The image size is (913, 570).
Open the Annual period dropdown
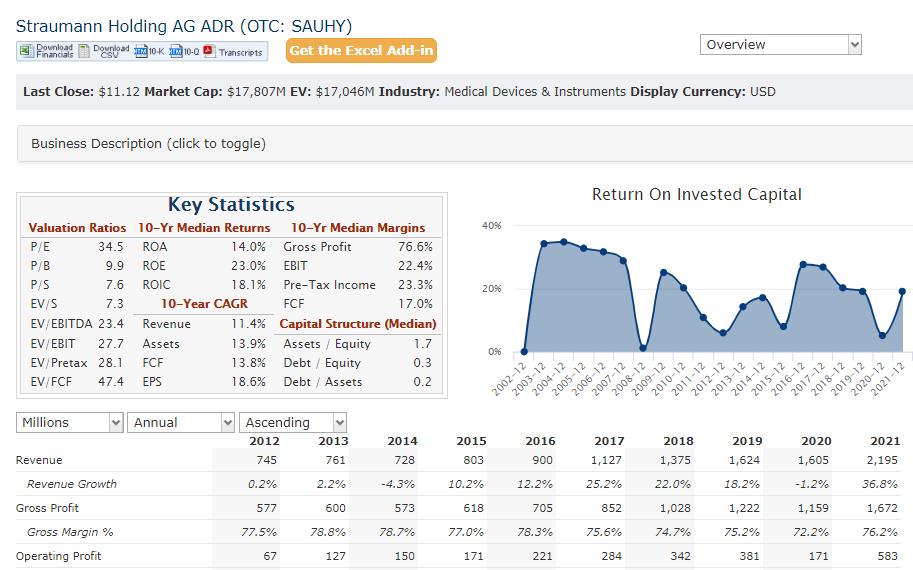(183, 423)
